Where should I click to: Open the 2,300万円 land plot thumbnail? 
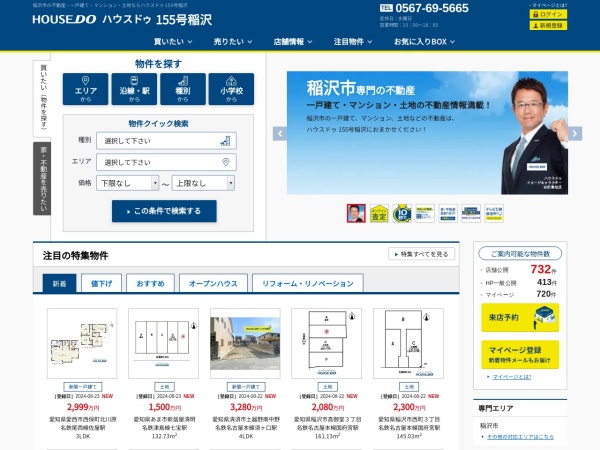coord(408,344)
